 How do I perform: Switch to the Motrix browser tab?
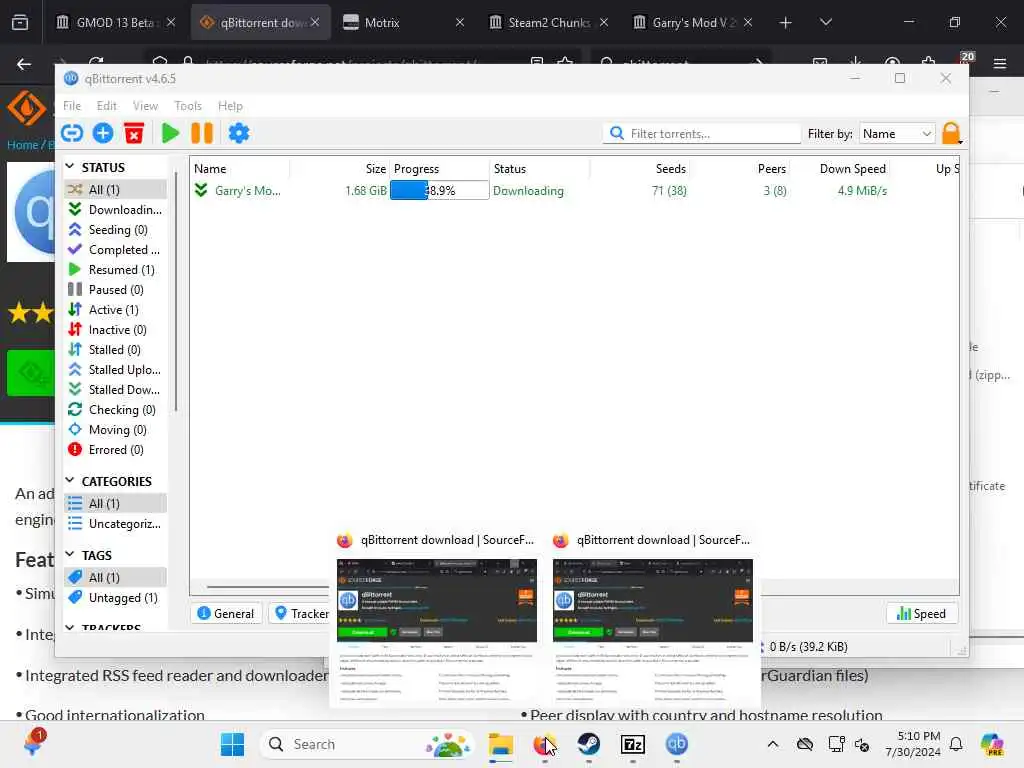click(403, 22)
